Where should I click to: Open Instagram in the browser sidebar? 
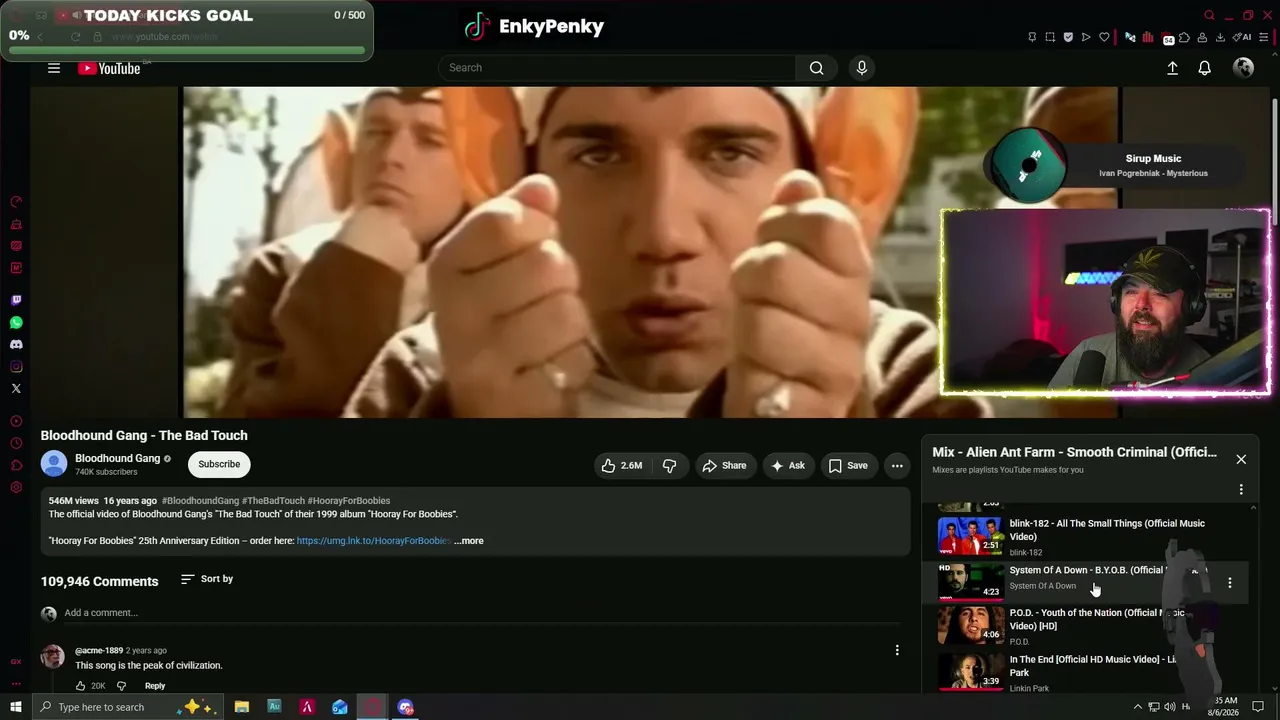(x=16, y=367)
